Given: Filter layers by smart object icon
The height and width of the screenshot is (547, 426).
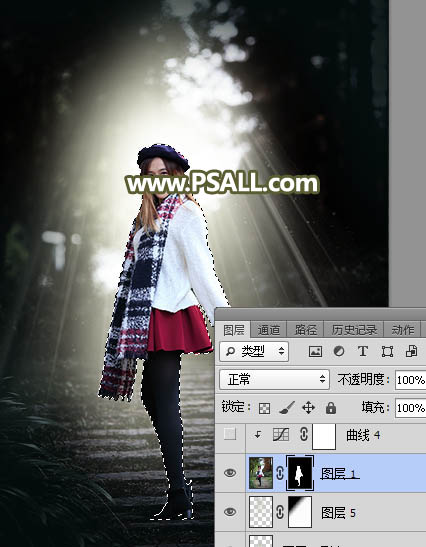Looking at the screenshot, I should click(x=412, y=351).
